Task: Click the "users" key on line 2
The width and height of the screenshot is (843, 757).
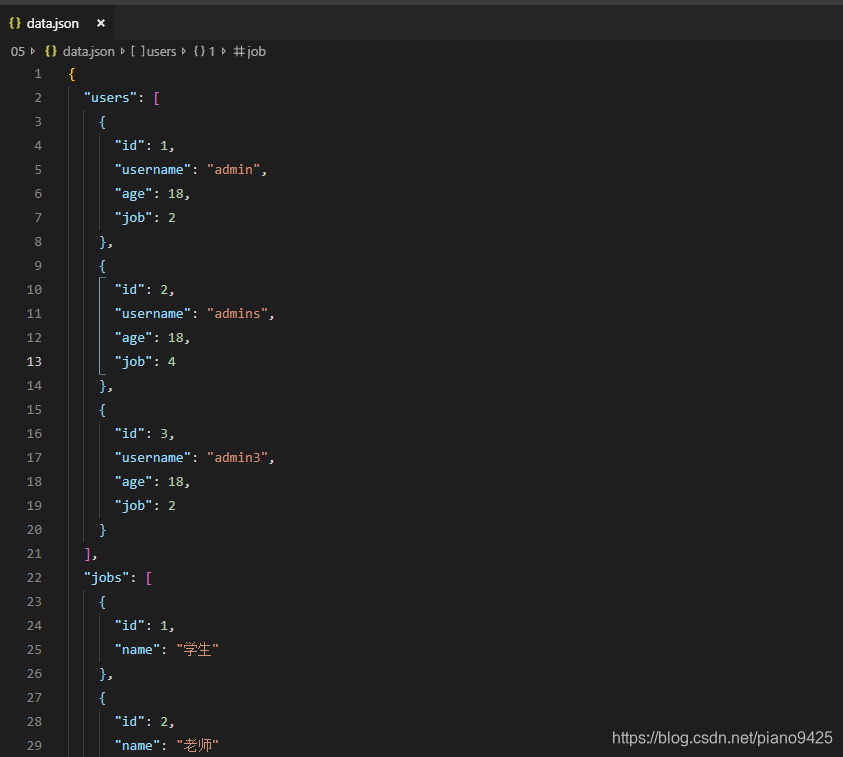Action: tap(110, 98)
